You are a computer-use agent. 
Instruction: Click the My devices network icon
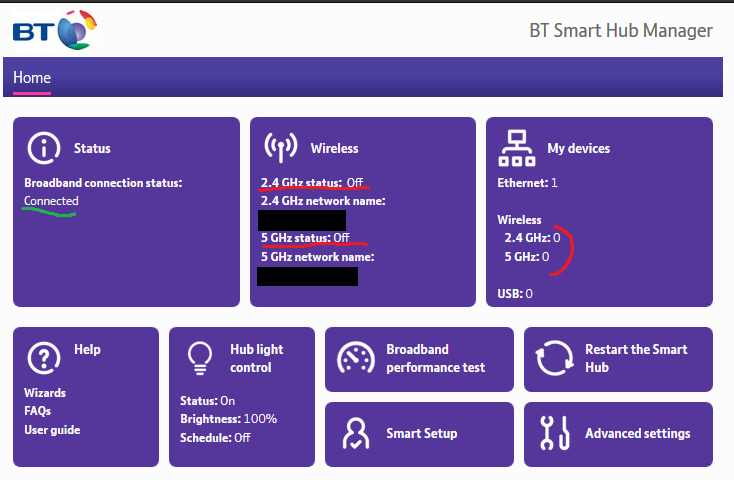516,148
